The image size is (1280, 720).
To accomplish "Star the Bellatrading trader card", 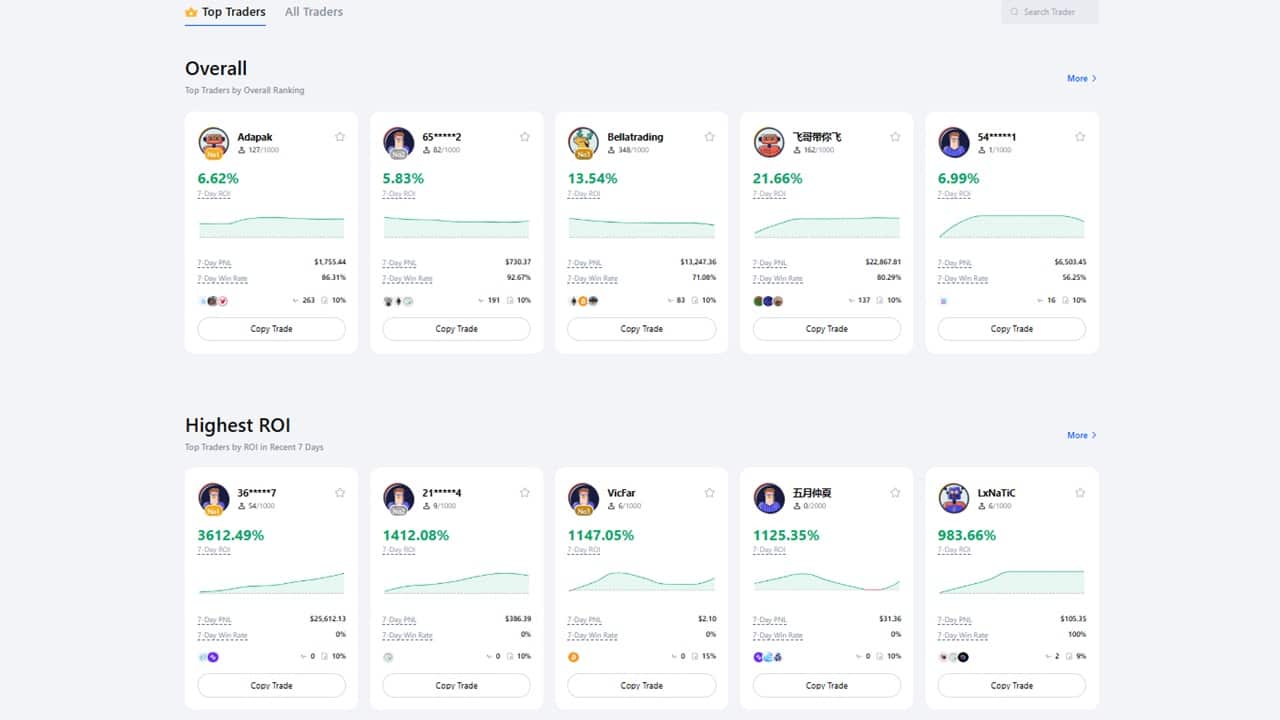I will pos(709,136).
